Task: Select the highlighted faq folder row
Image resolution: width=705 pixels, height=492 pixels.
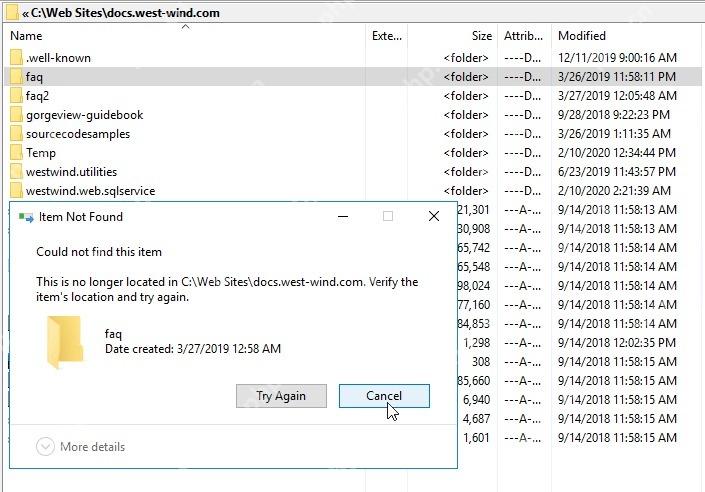Action: click(352, 76)
